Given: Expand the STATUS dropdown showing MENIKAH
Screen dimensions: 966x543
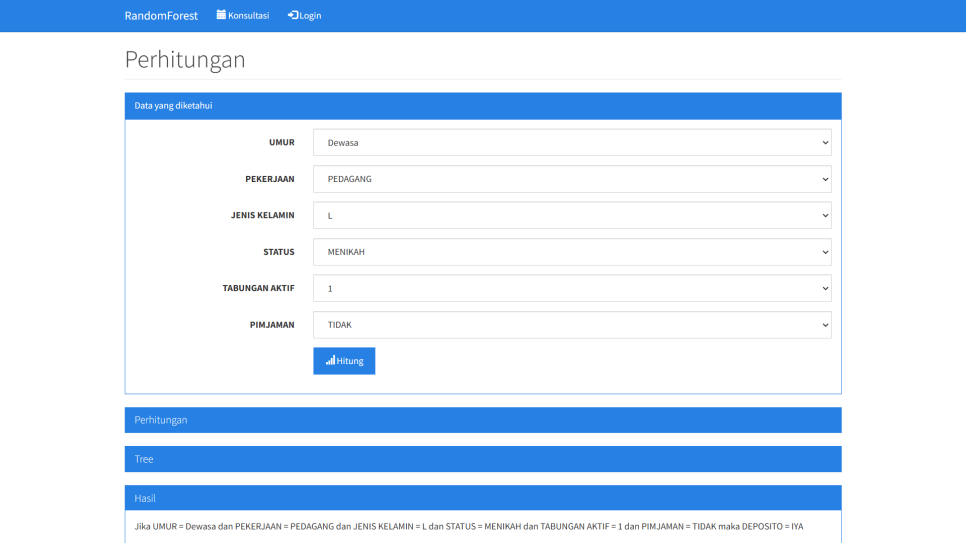Looking at the screenshot, I should [571, 252].
